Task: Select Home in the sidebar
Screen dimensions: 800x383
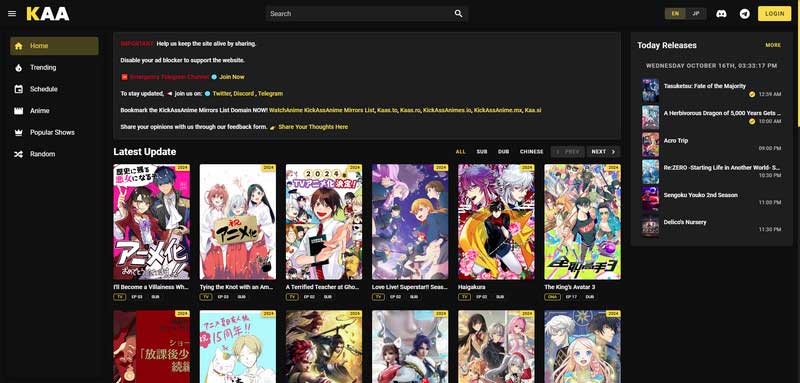Action: click(x=54, y=46)
